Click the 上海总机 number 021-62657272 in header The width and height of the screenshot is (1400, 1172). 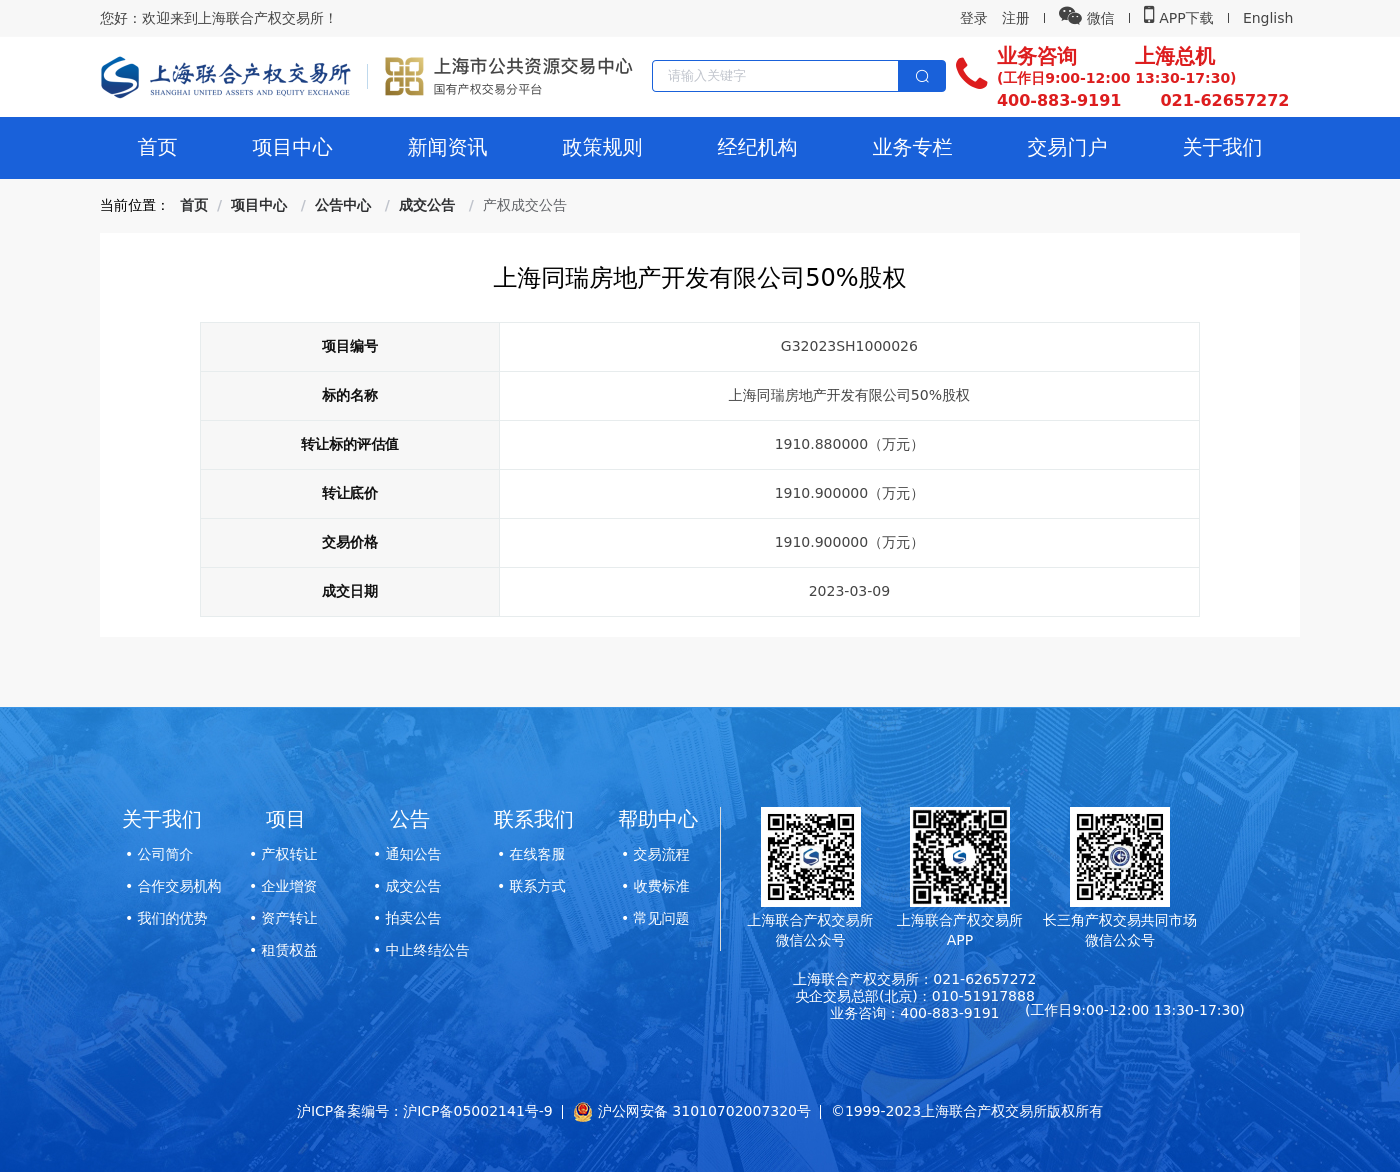click(1224, 100)
